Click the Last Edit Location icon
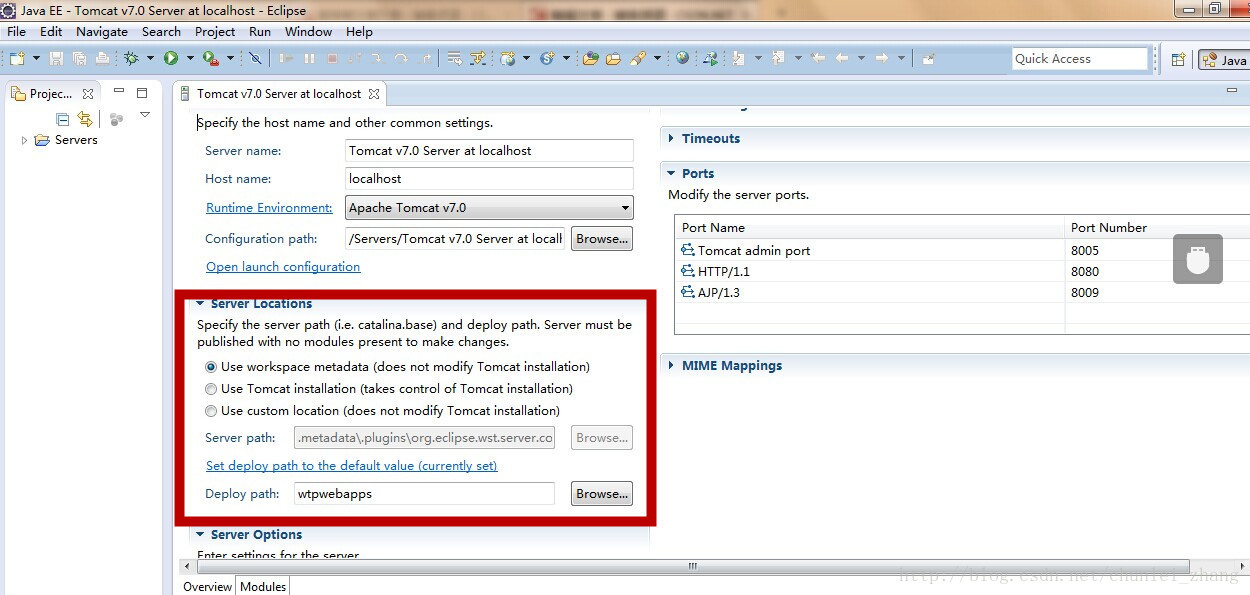 (818, 58)
